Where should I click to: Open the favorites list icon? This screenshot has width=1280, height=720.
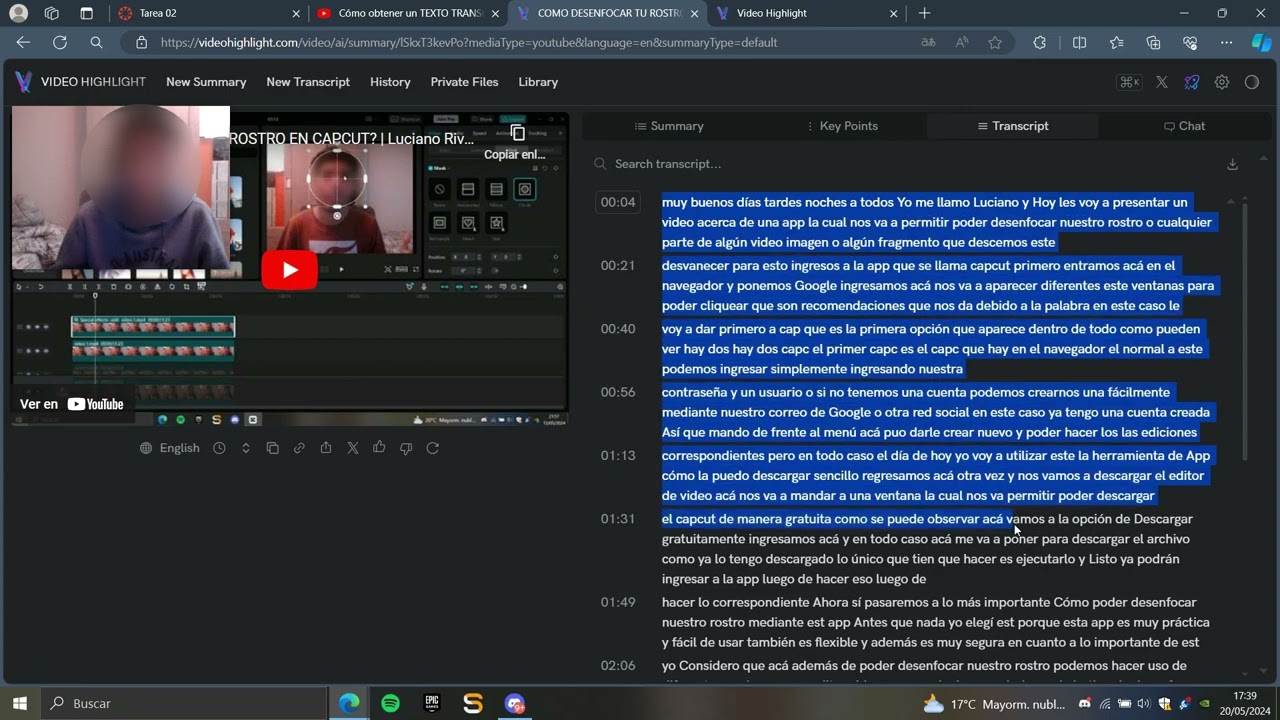click(x=1116, y=43)
